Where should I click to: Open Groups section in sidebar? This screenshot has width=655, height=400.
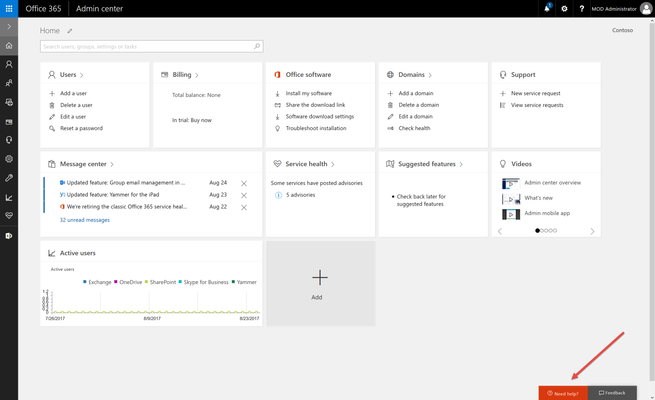pos(9,83)
